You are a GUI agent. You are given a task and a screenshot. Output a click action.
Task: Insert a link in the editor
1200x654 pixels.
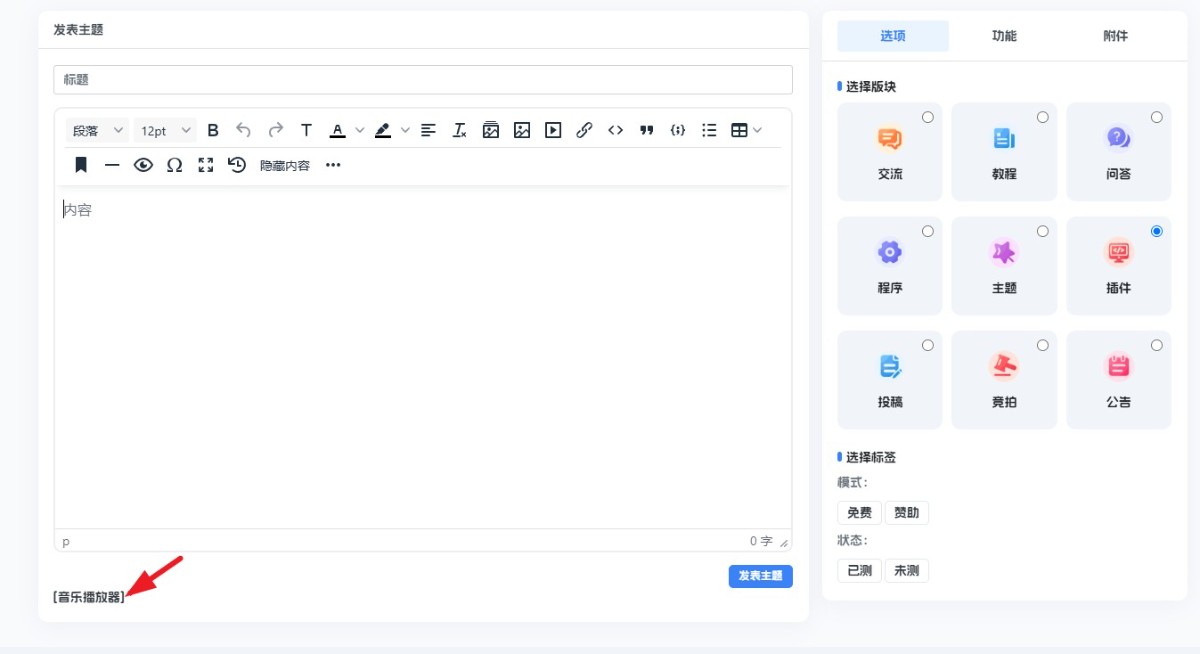click(585, 130)
